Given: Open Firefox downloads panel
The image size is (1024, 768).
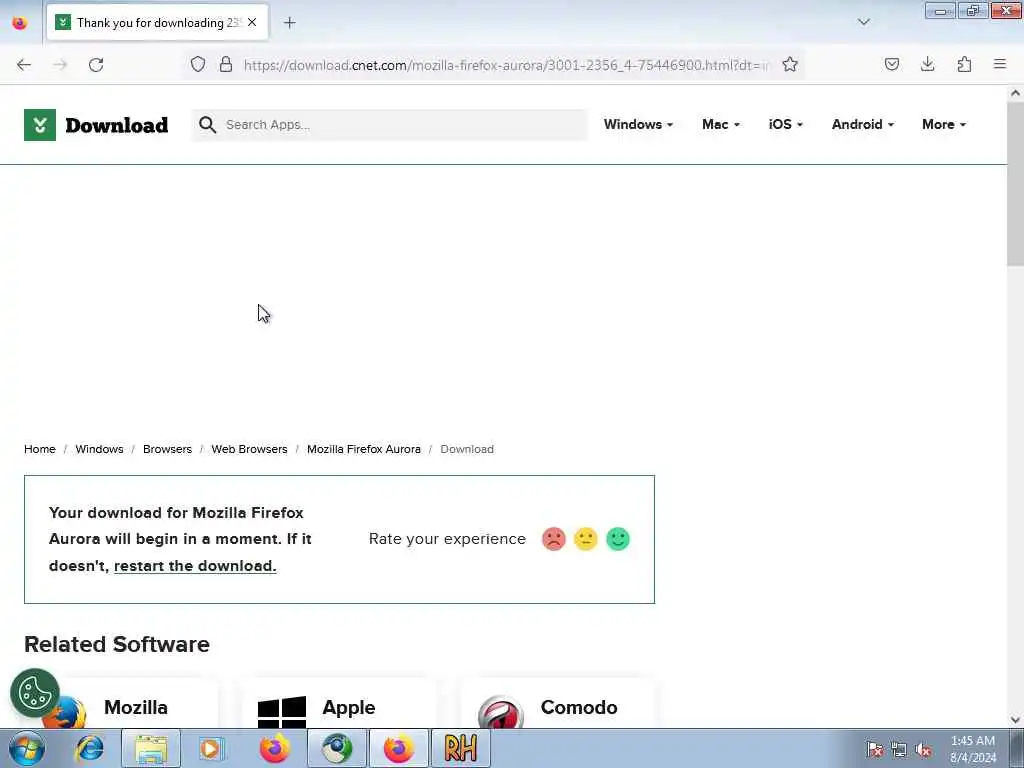Looking at the screenshot, I should tap(927, 64).
